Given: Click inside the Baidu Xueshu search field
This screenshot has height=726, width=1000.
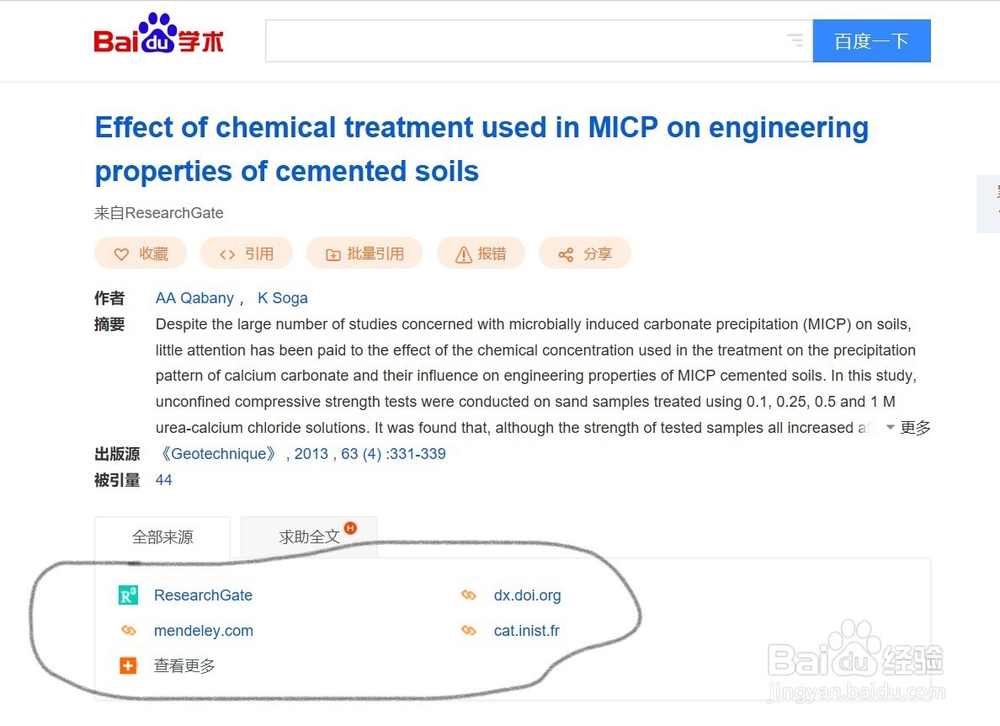Looking at the screenshot, I should click(x=526, y=41).
